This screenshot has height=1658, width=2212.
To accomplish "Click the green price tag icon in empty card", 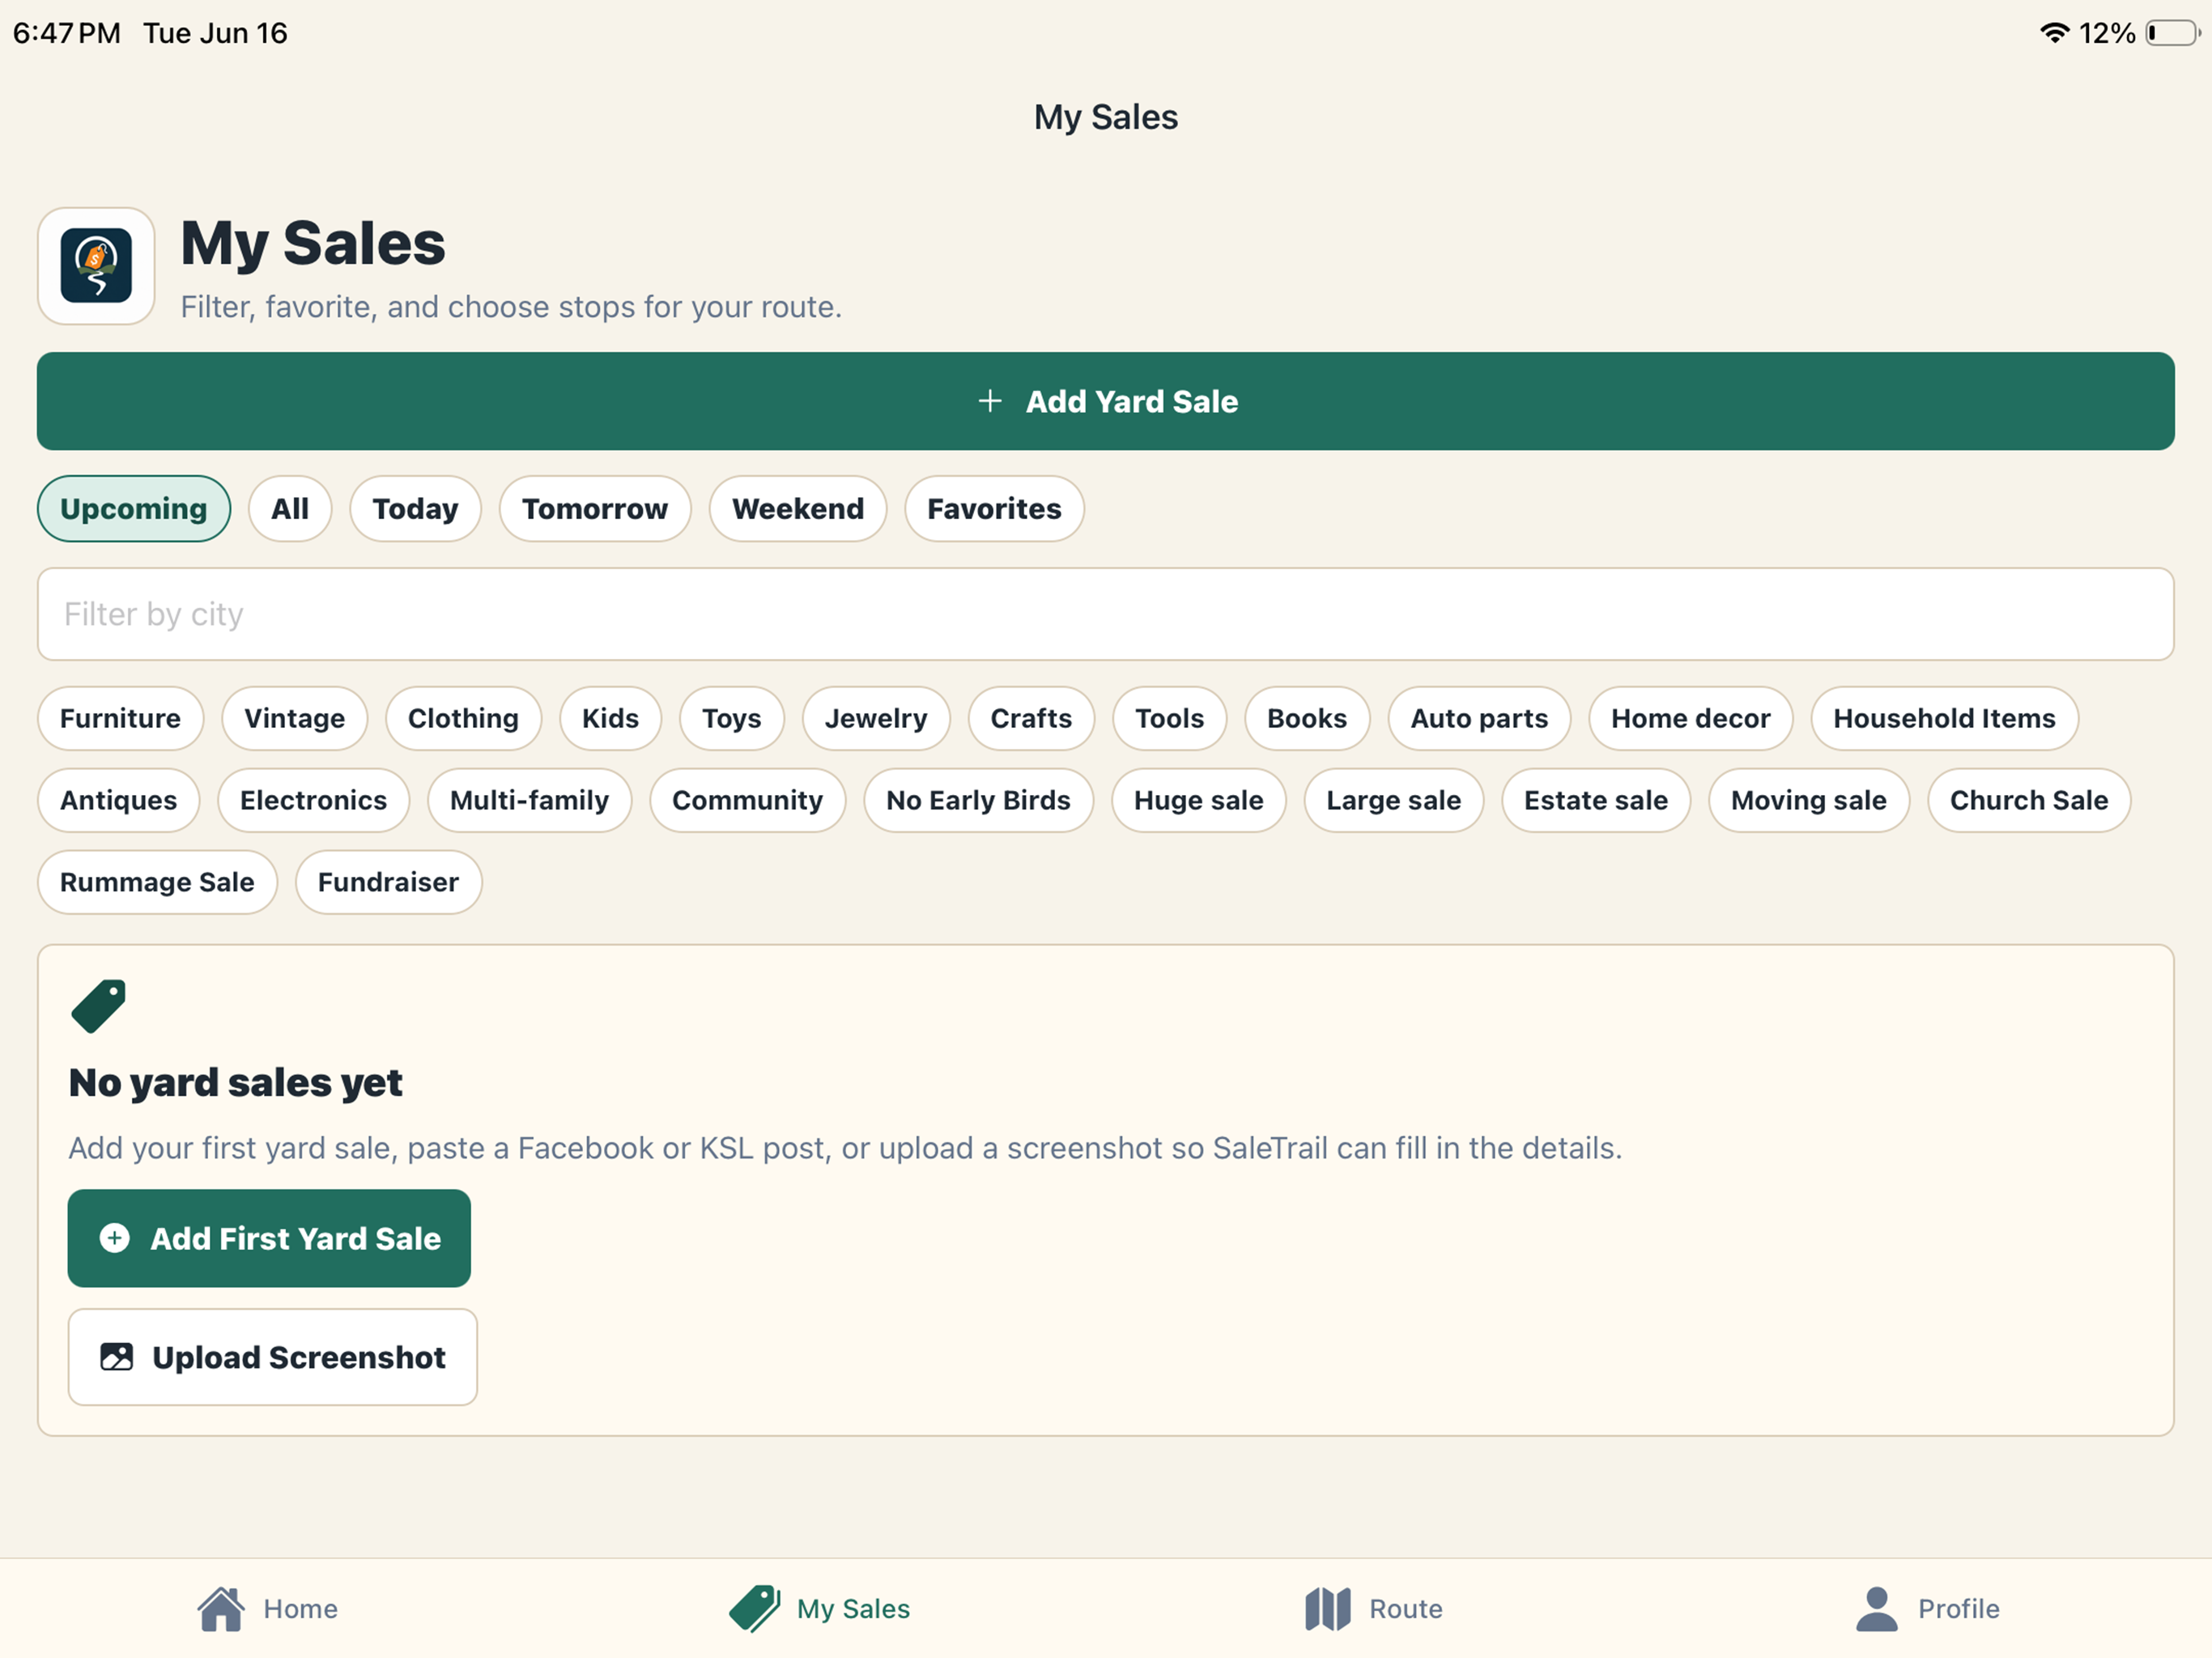I will coord(98,1006).
